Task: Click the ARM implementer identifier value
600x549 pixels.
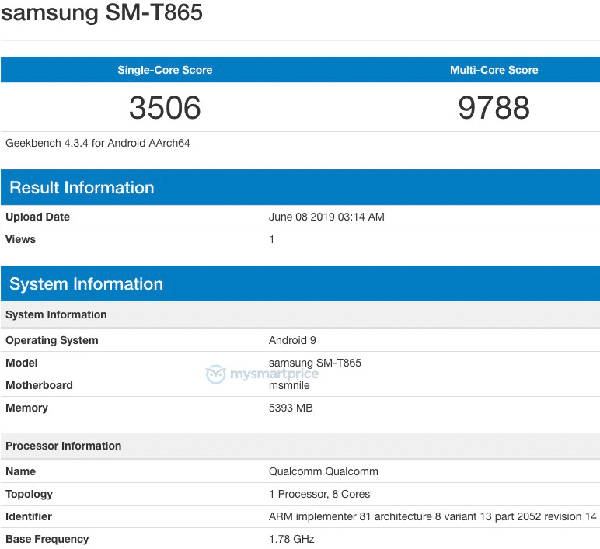Action: point(432,517)
